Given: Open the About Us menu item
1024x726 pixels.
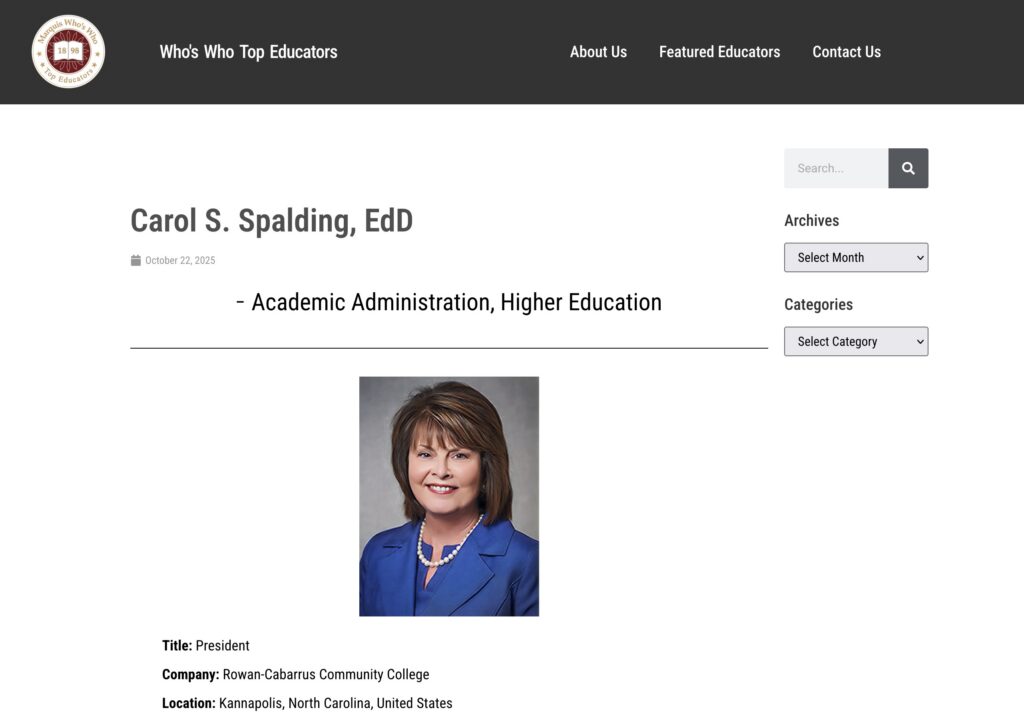Looking at the screenshot, I should click(598, 52).
